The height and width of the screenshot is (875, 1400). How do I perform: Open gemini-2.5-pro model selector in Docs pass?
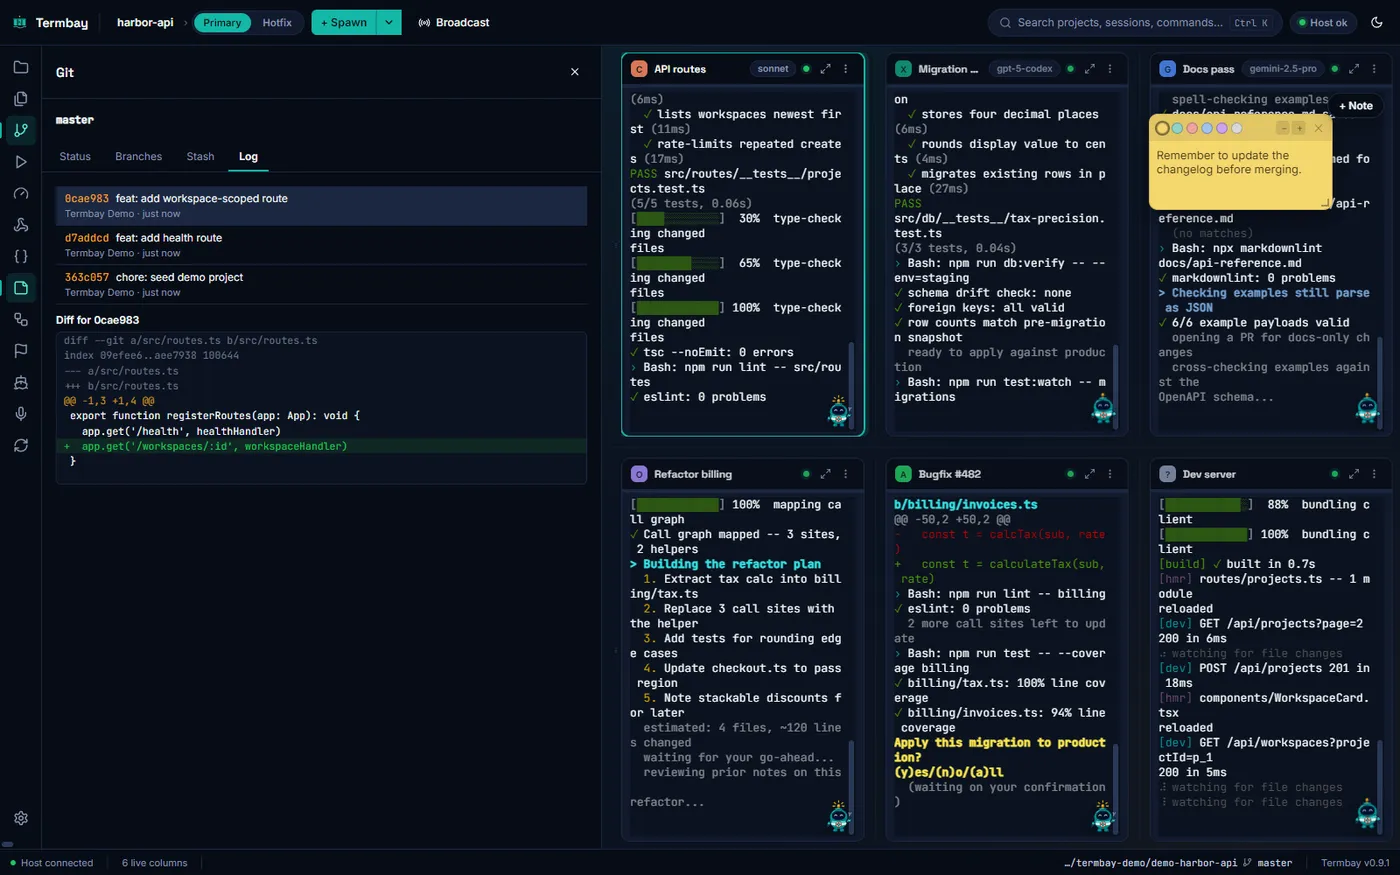[x=1283, y=69]
